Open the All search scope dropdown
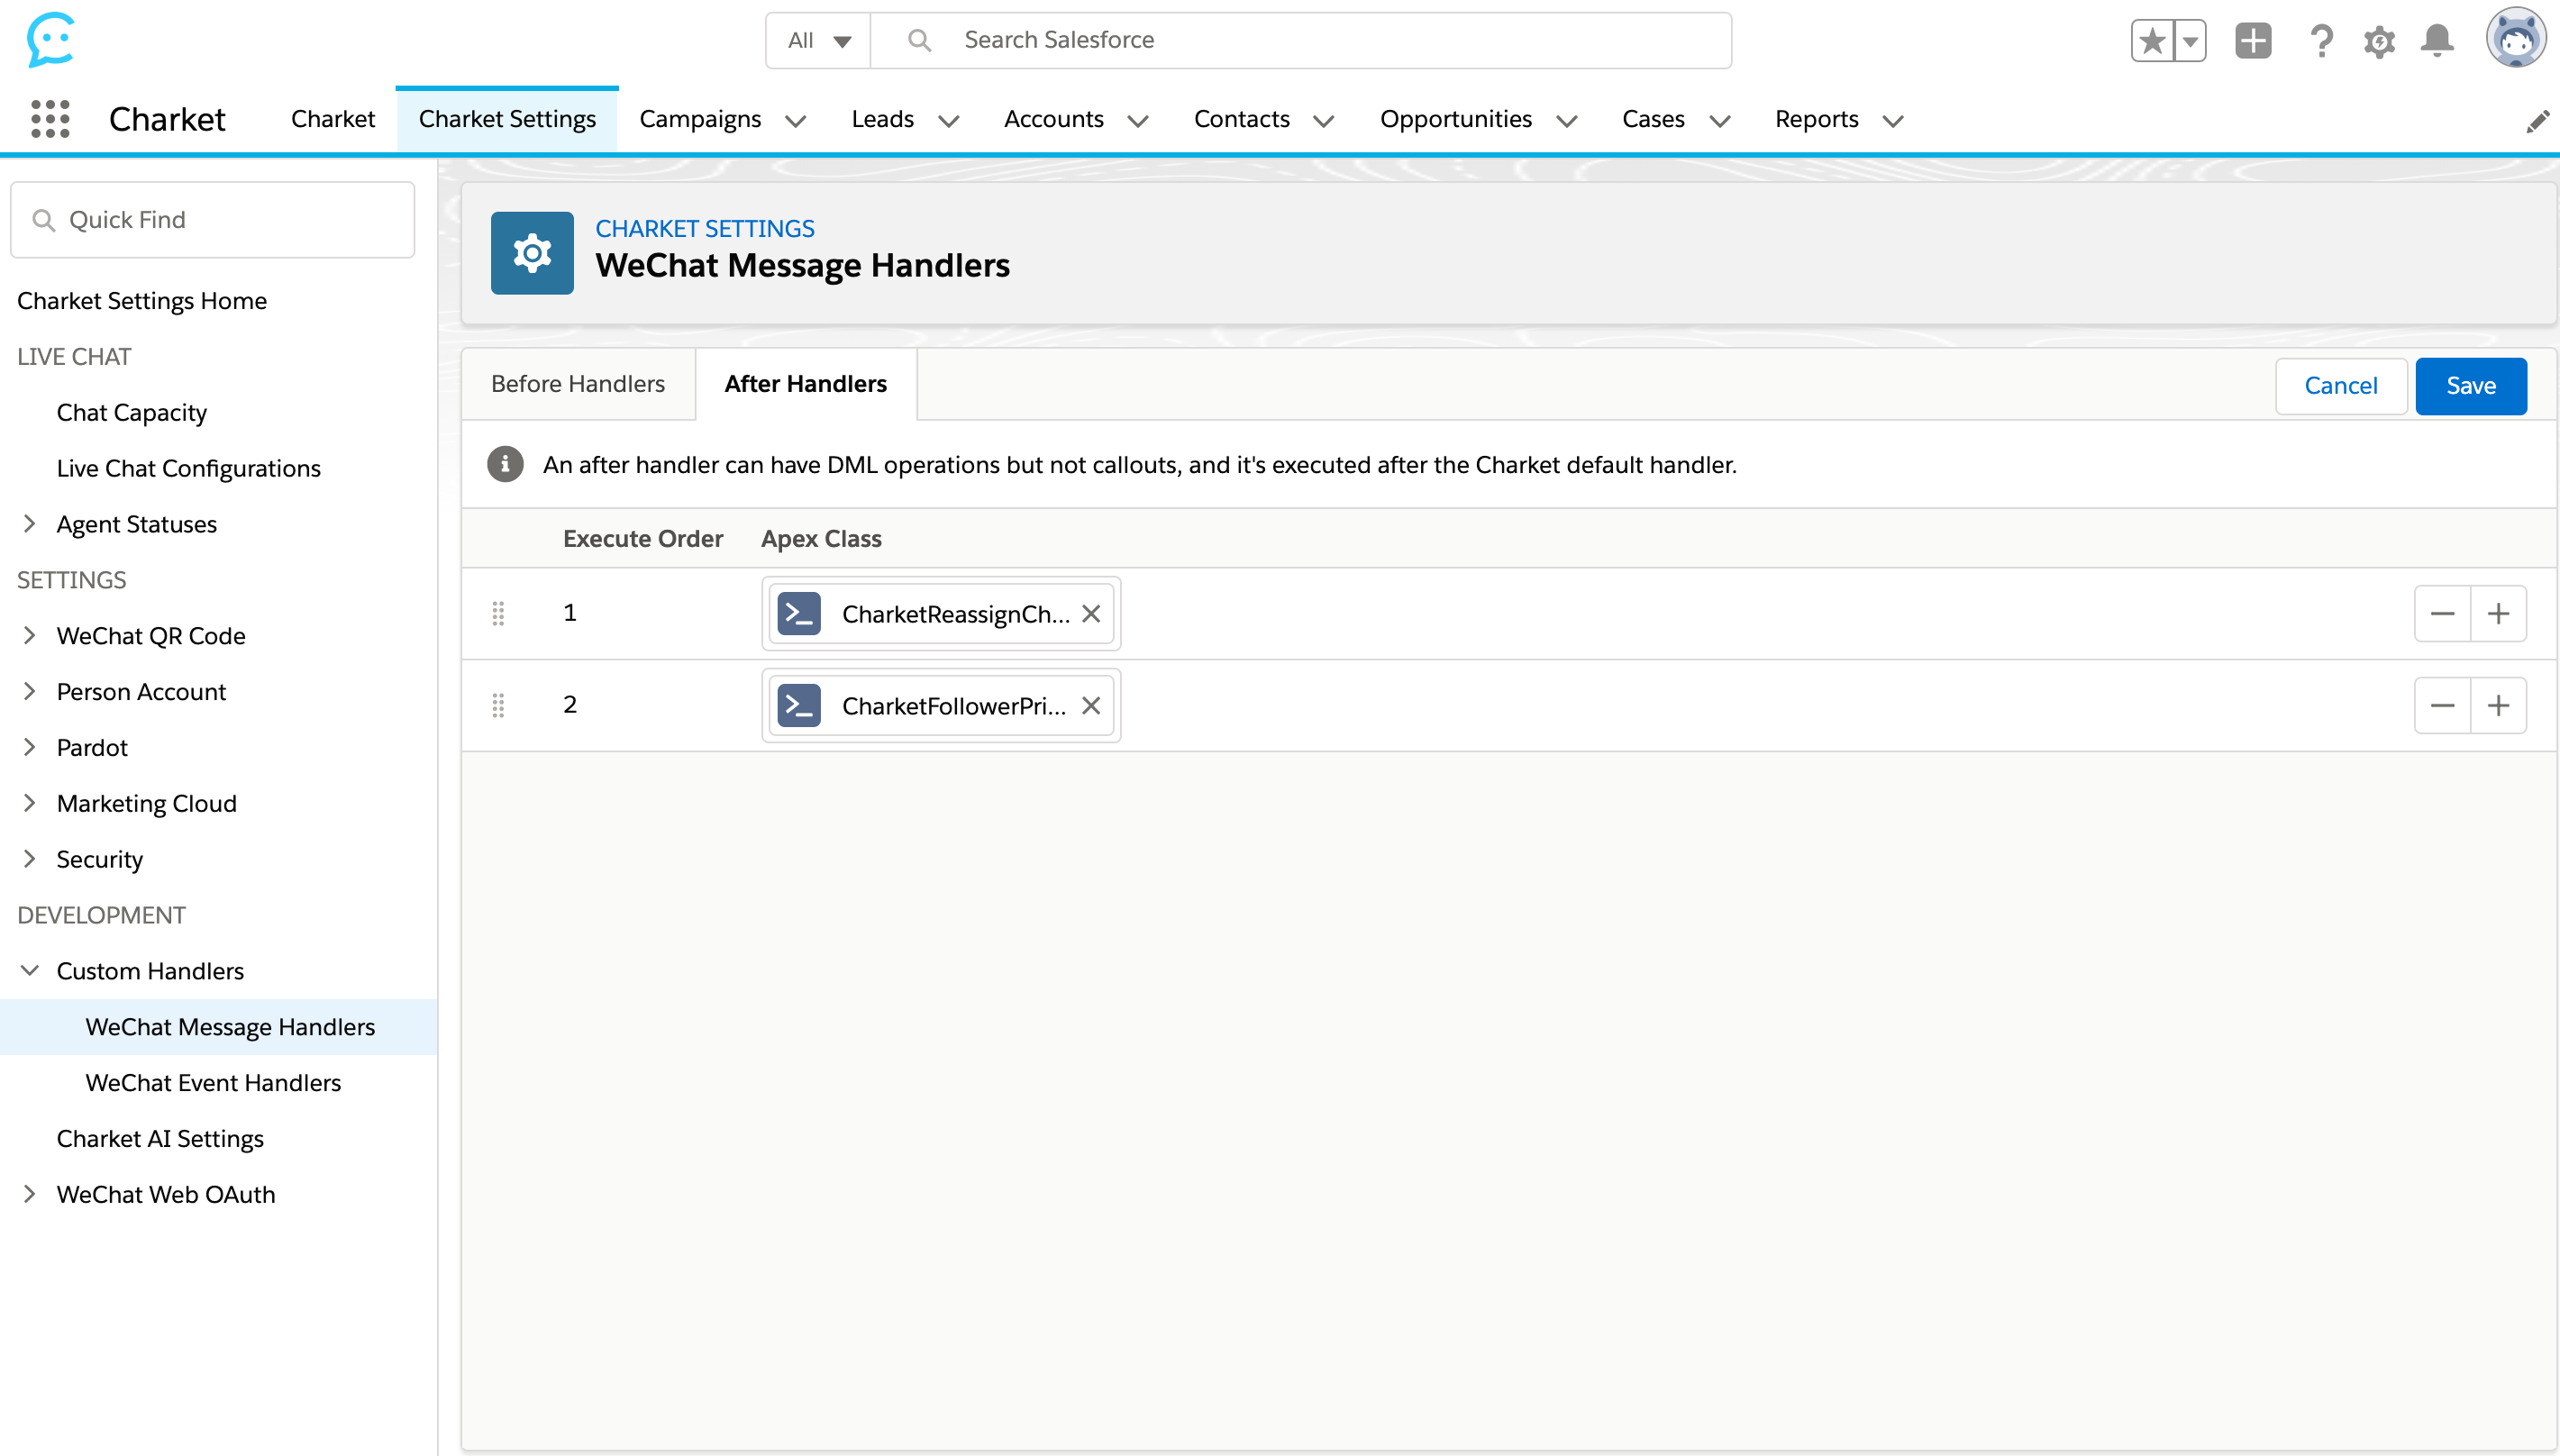 click(x=818, y=40)
